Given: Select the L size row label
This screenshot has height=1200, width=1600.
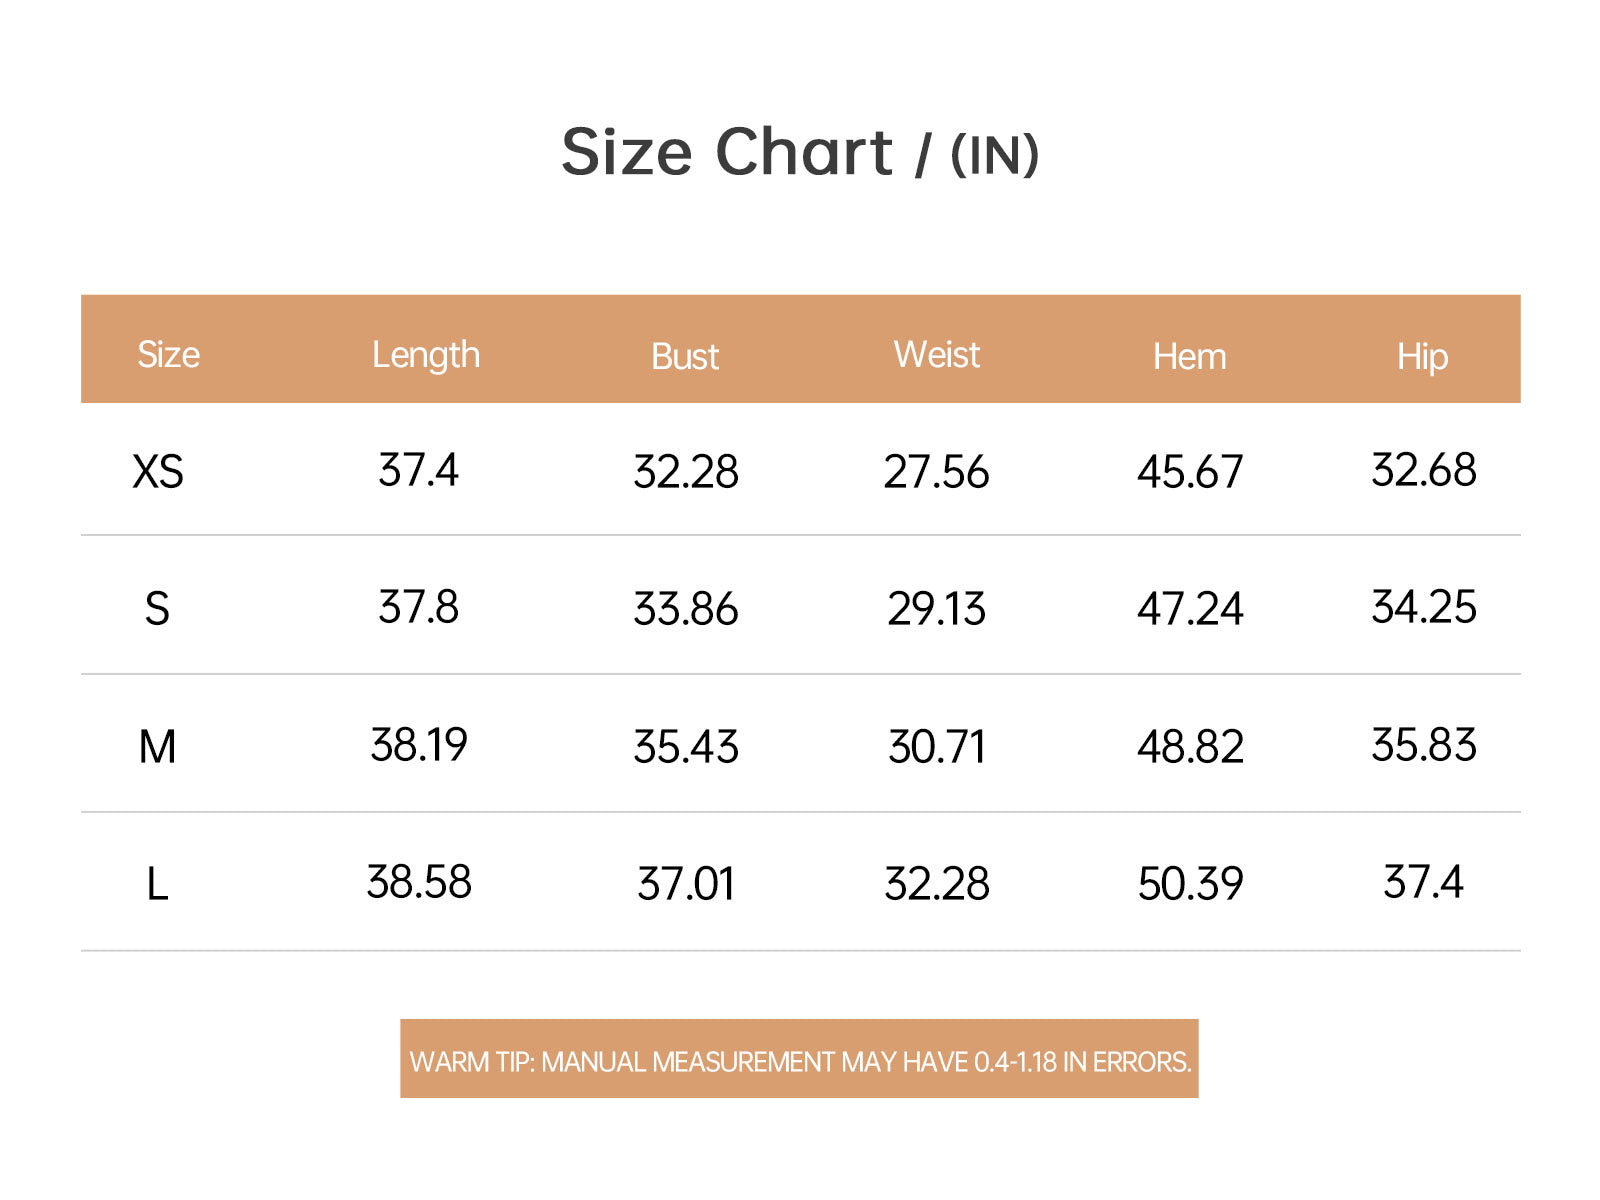Looking at the screenshot, I should 157,884.
